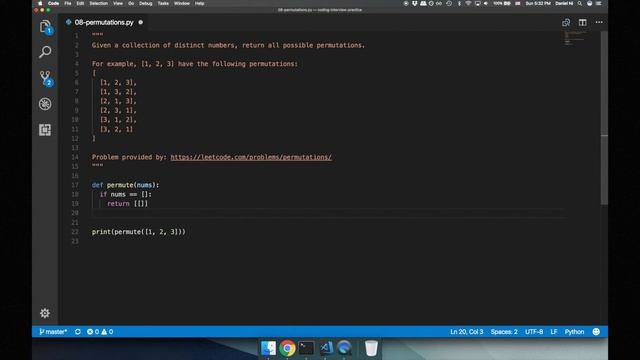Open the Help menu

[199, 3]
